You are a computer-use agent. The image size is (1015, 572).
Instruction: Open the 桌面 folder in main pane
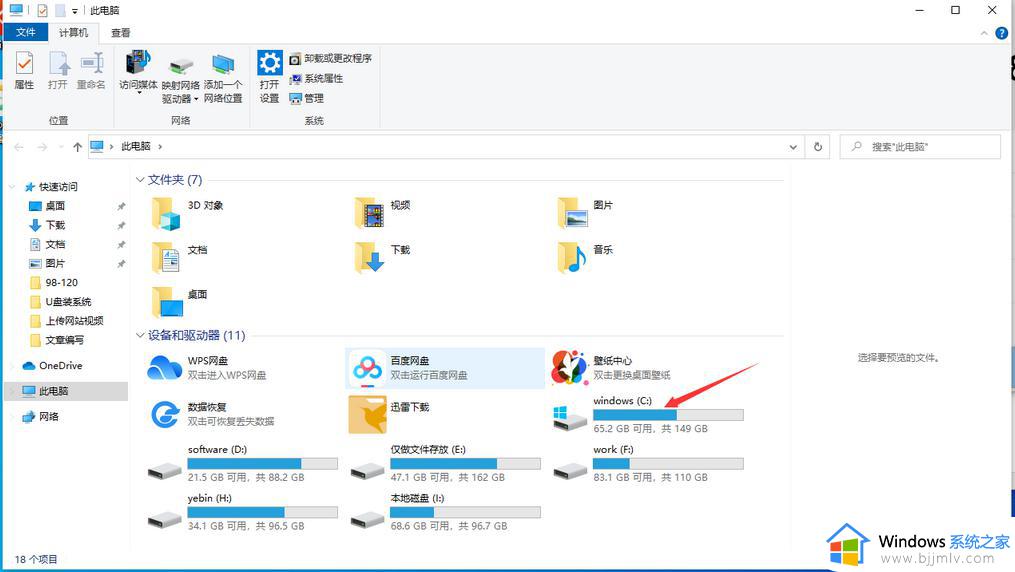coord(180,302)
